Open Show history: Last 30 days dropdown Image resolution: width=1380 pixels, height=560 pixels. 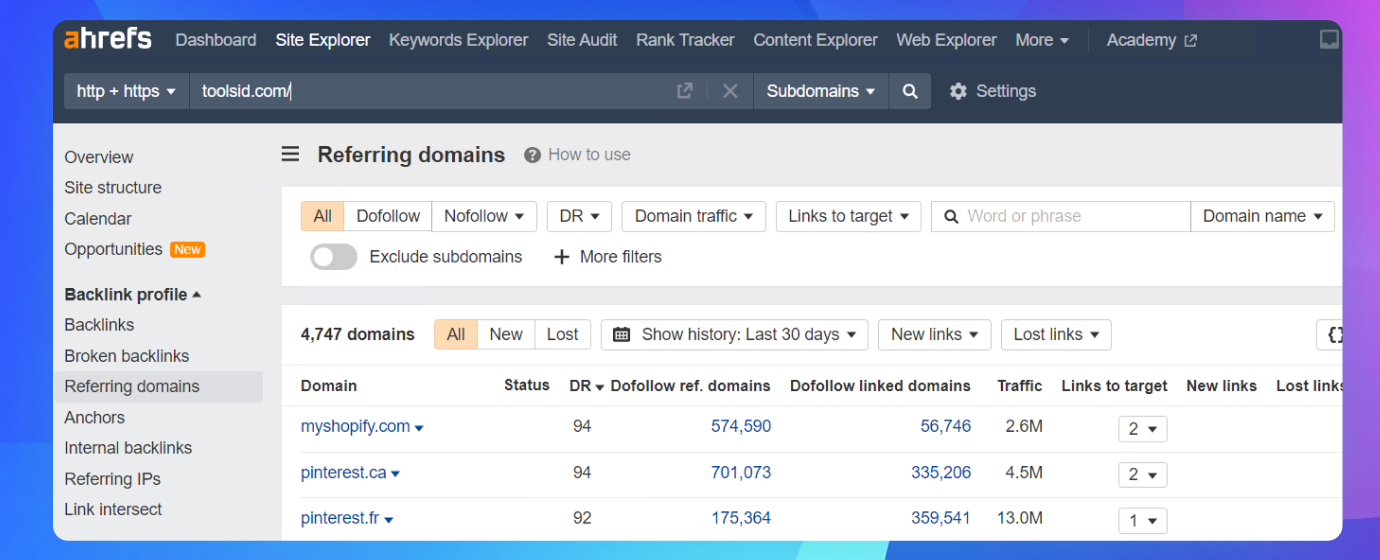point(734,335)
